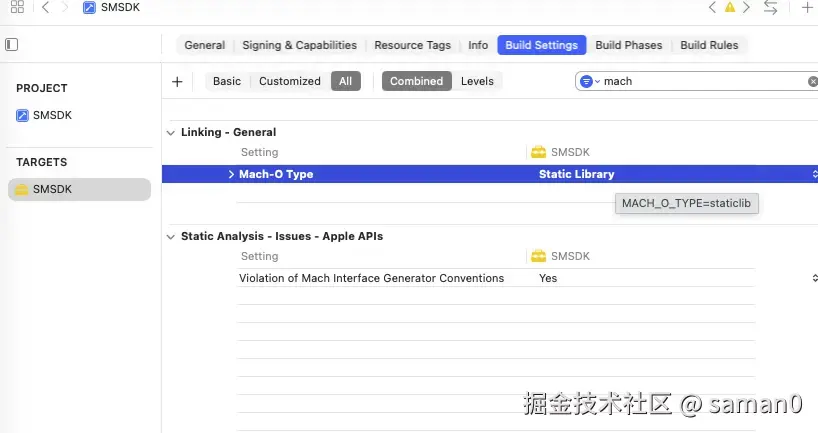Screen dimensions: 818x433
Task: Open Signing & Capabilities tab
Action: point(299,45)
